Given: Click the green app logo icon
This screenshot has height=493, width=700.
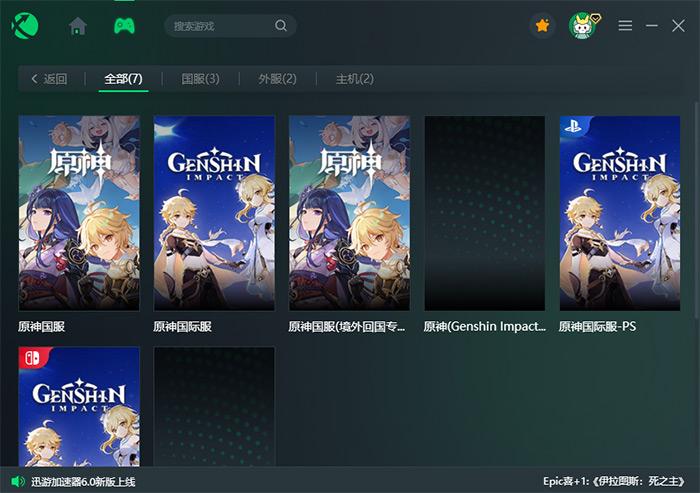Looking at the screenshot, I should [x=25, y=26].
